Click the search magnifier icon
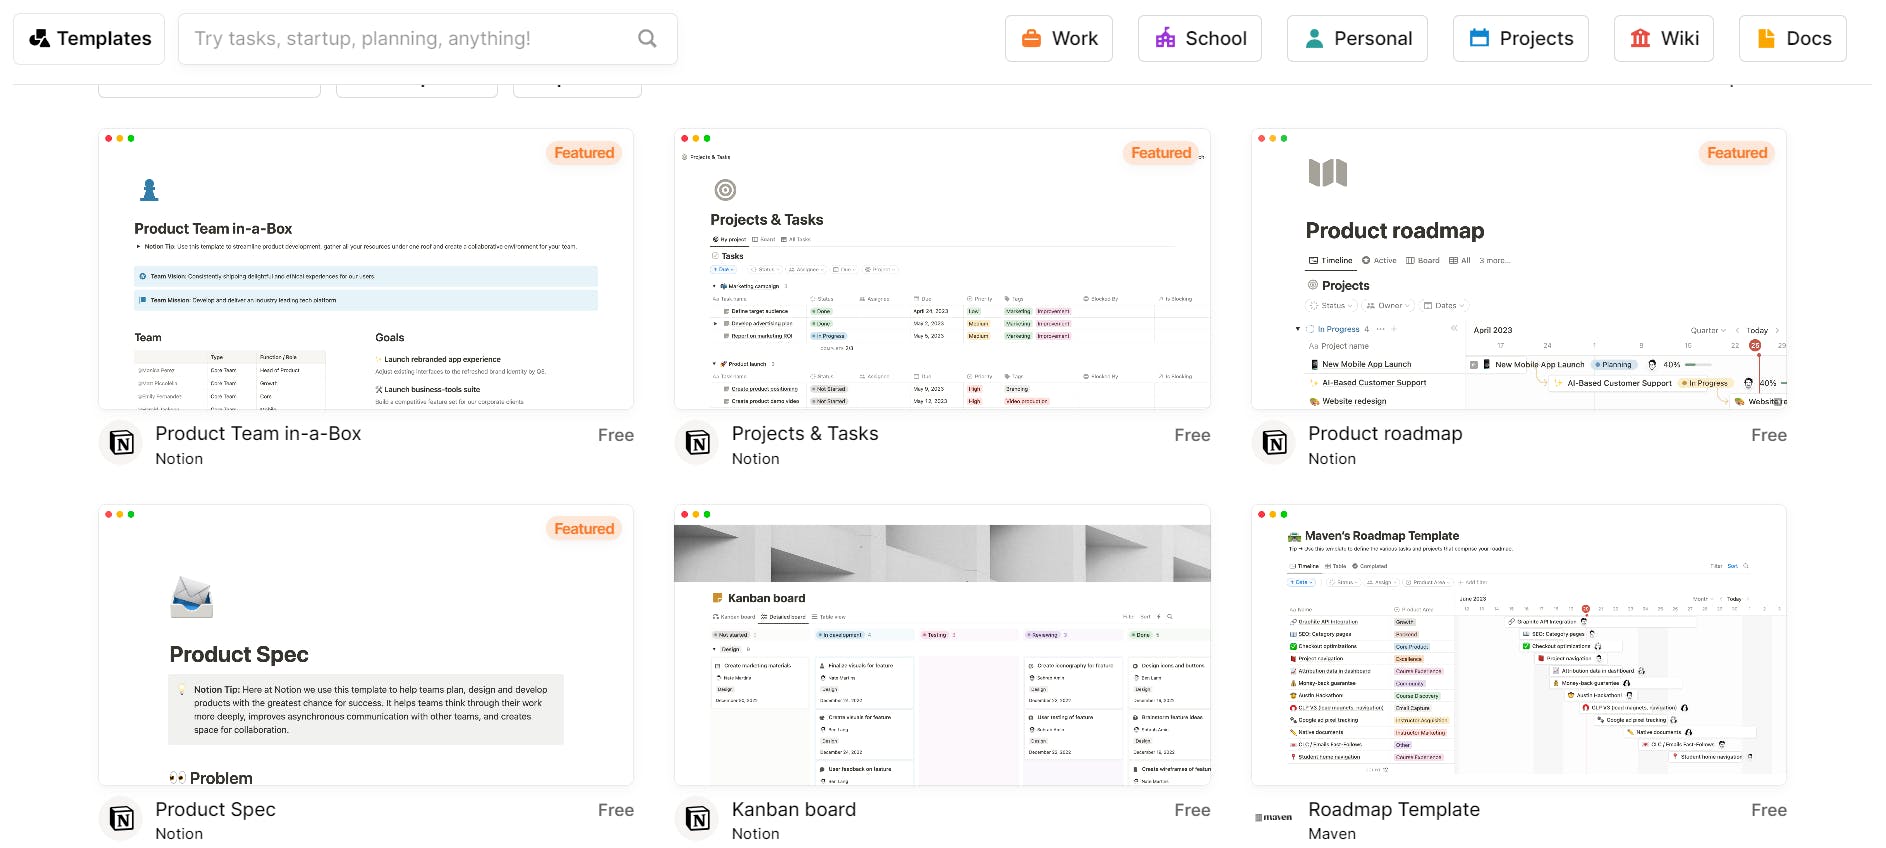Image resolution: width=1886 pixels, height=848 pixels. pos(647,38)
